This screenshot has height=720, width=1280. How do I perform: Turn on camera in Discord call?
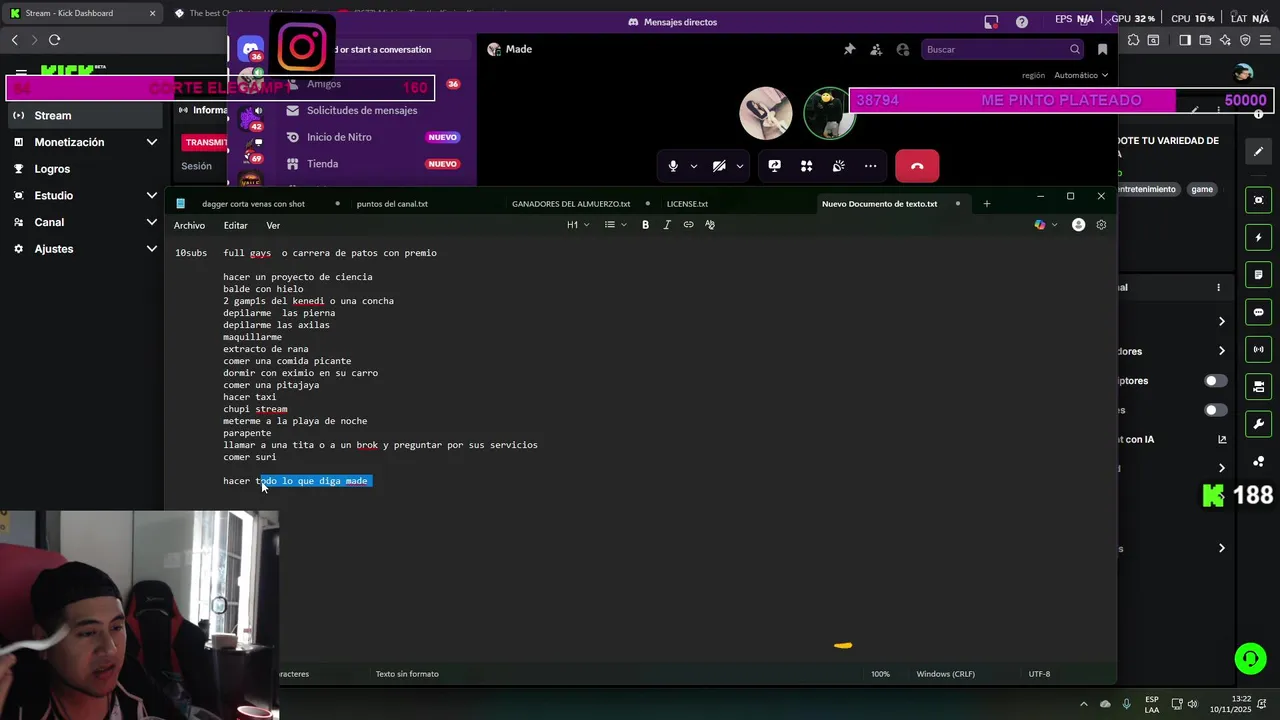tap(719, 166)
